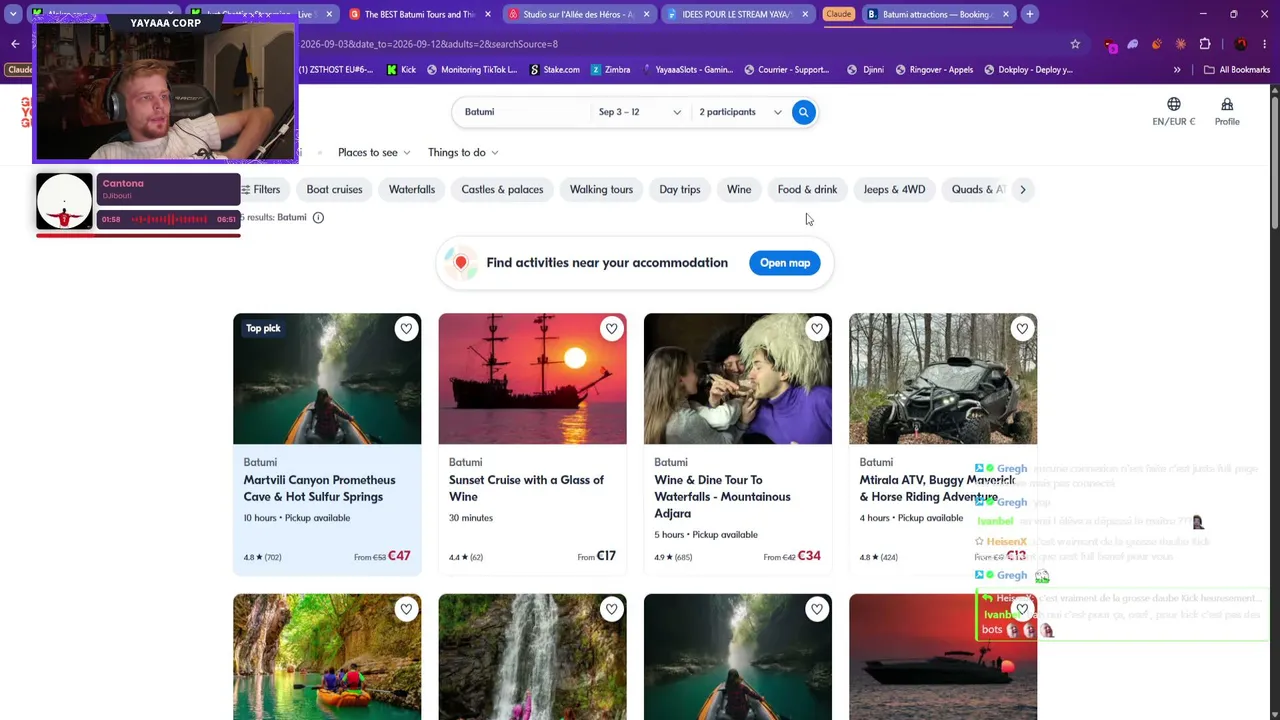
Task: Open the Djinni bookmark
Action: pyautogui.click(x=865, y=70)
